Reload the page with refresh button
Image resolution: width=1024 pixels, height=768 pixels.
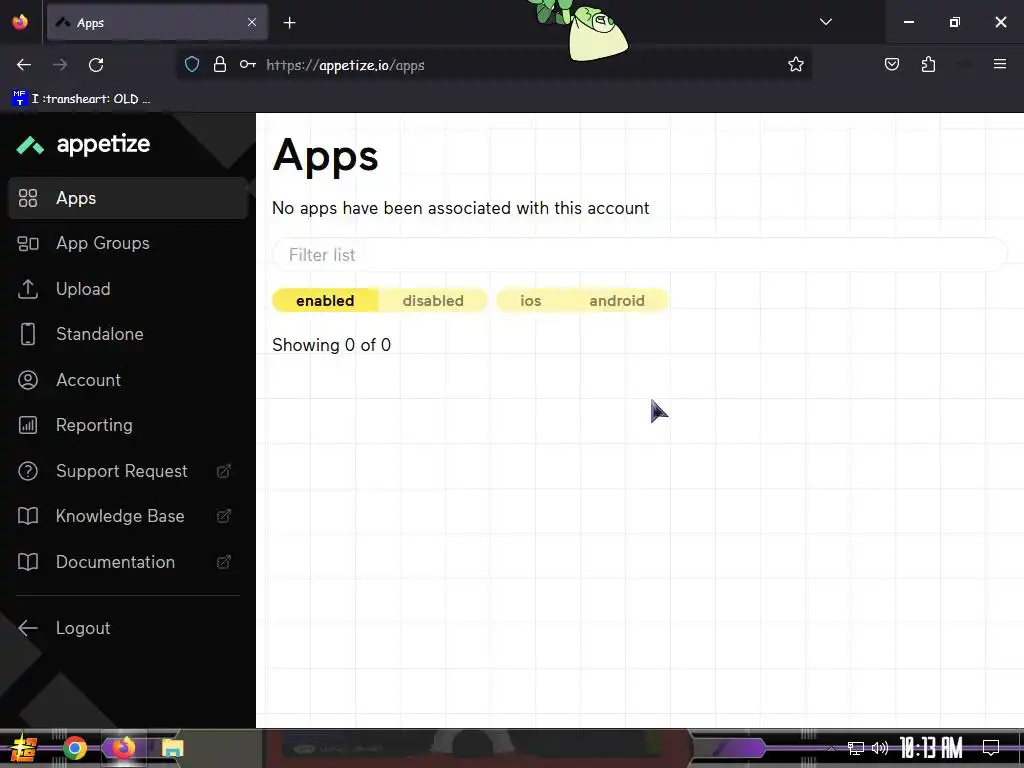tap(96, 65)
